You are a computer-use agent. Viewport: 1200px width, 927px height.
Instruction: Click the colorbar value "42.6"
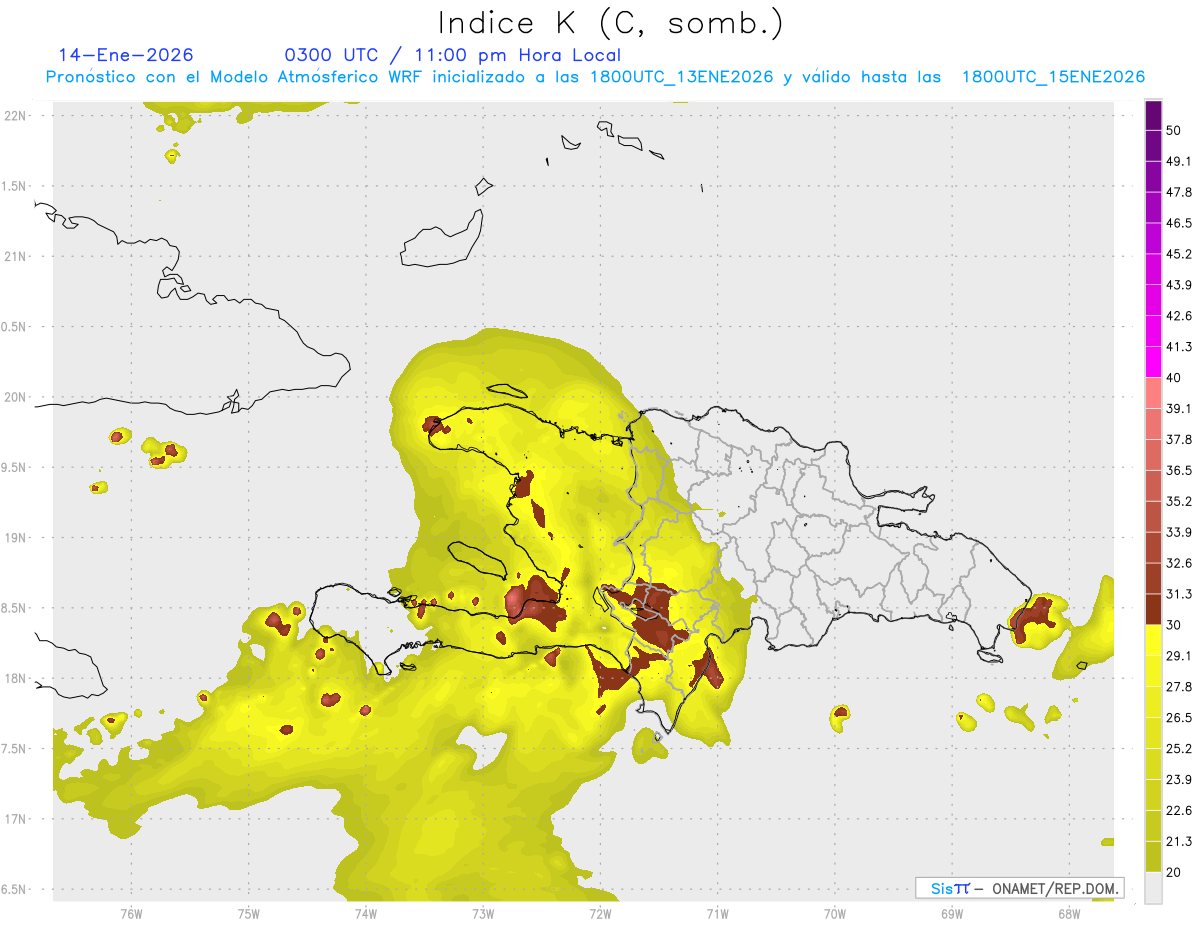(1179, 316)
